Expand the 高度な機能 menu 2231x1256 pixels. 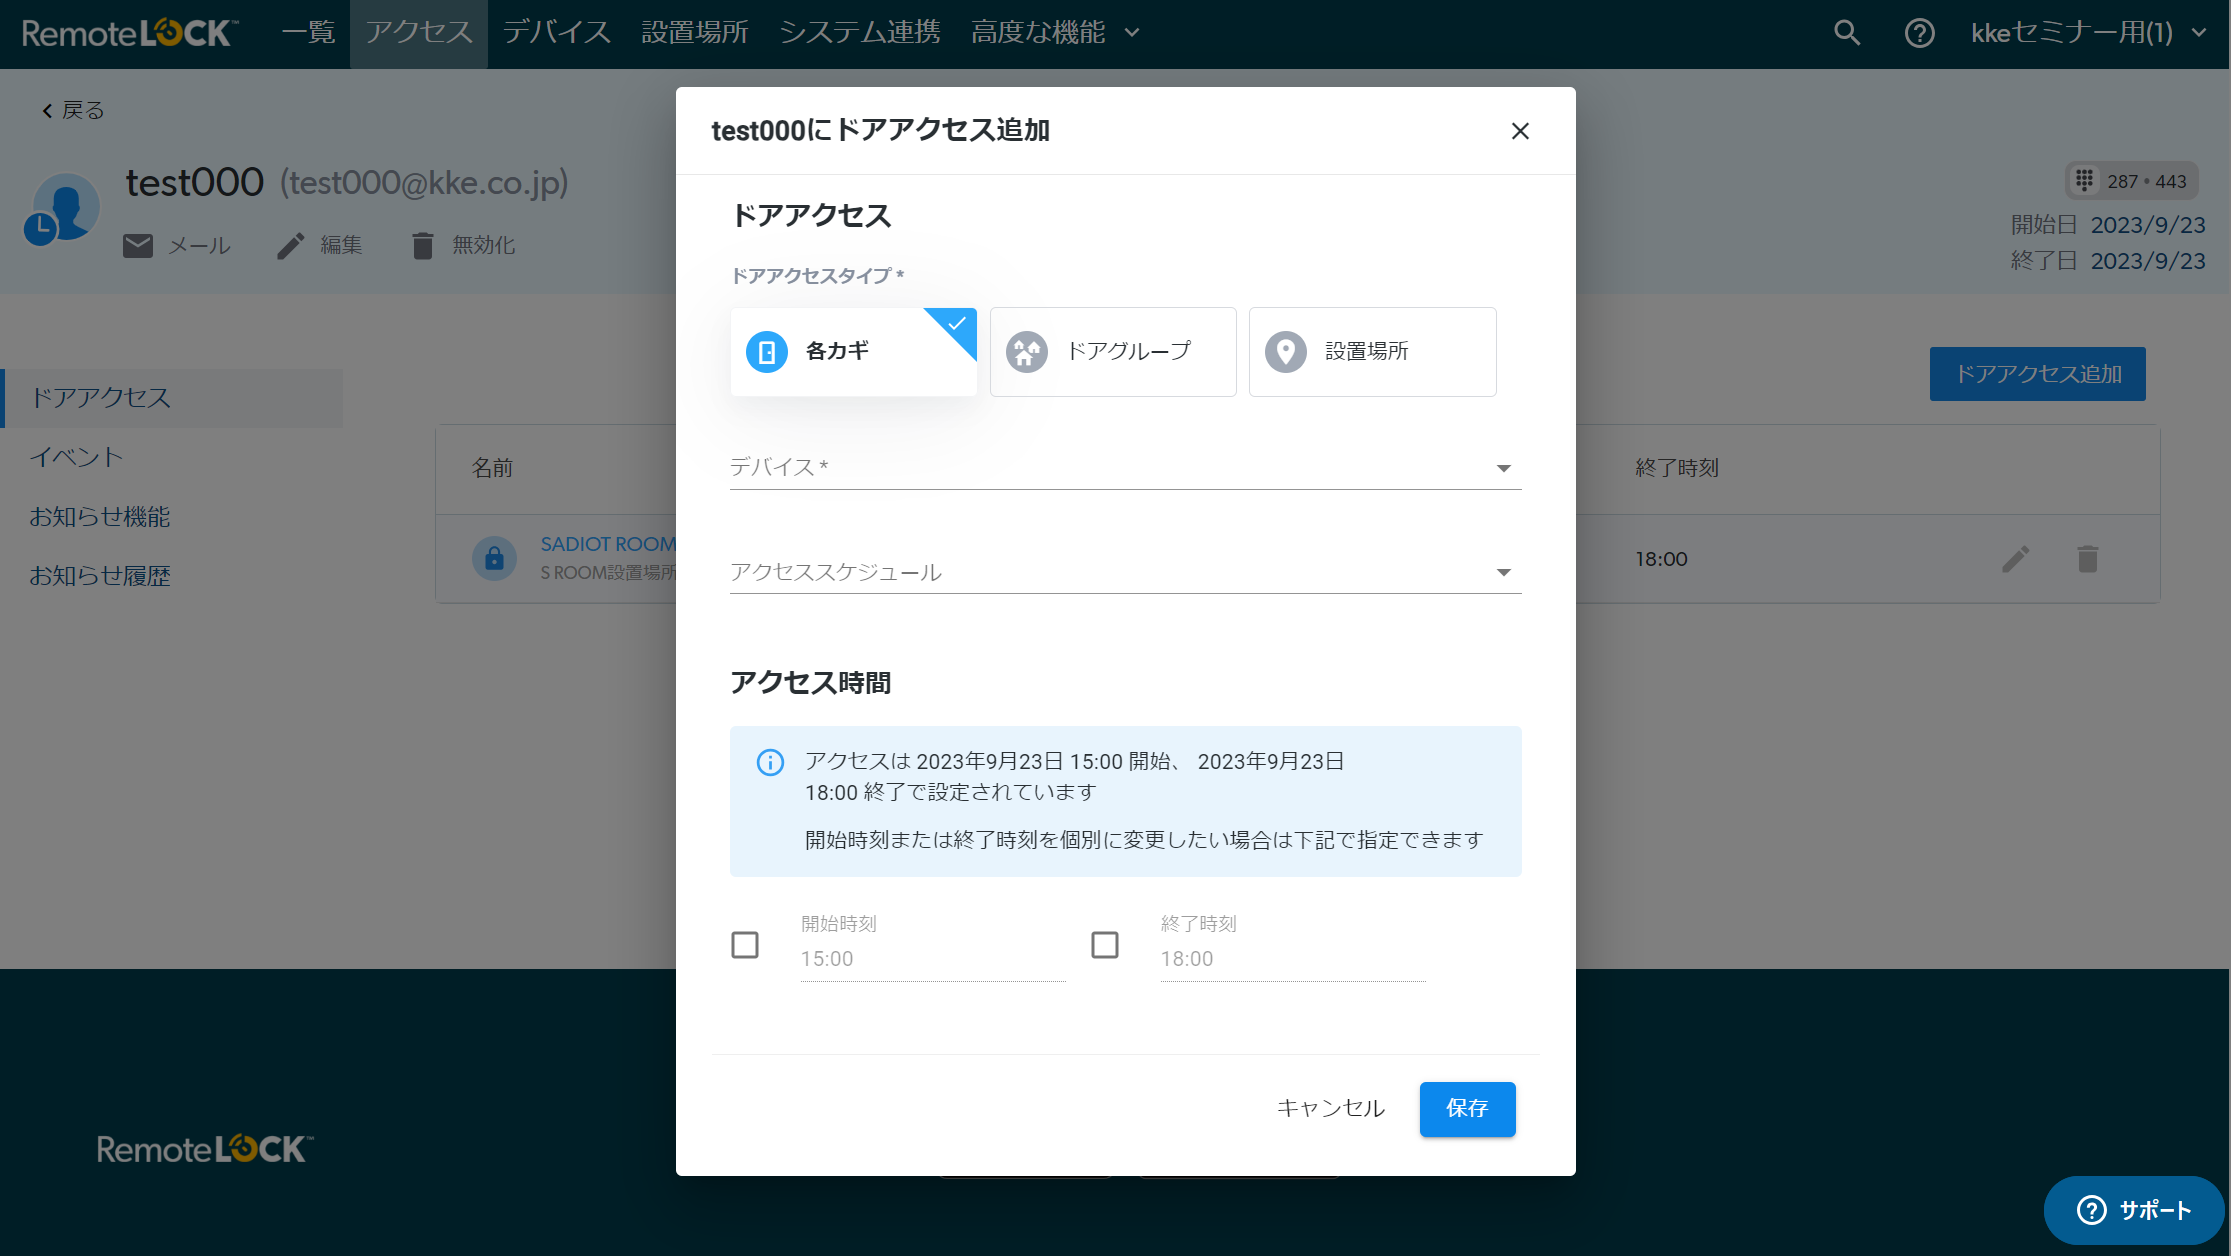[1055, 33]
